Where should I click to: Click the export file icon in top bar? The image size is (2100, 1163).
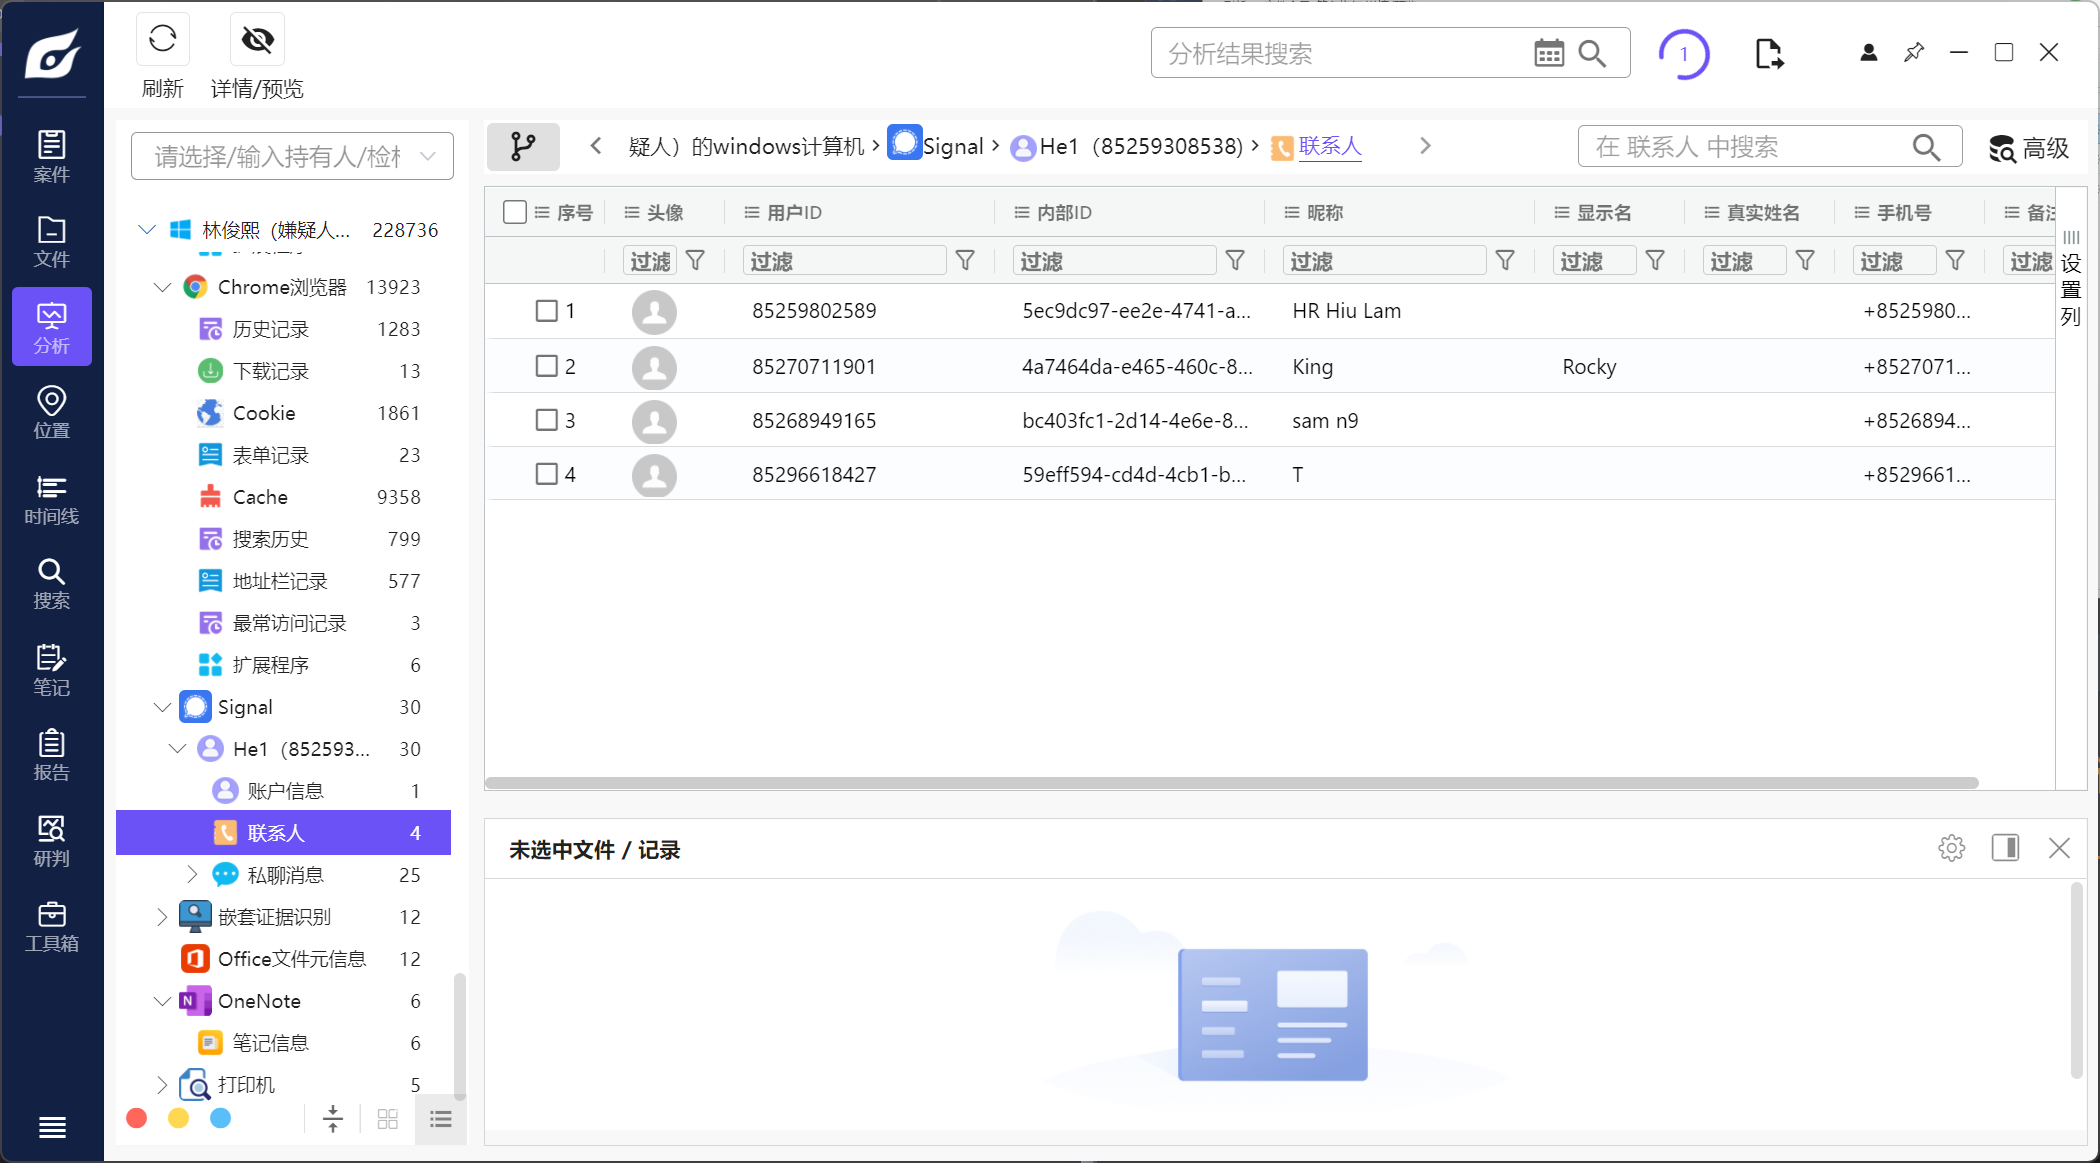(x=1768, y=53)
